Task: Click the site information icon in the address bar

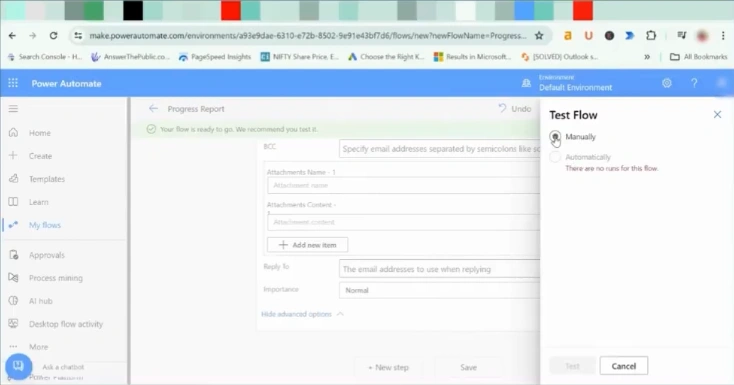Action: click(78, 36)
